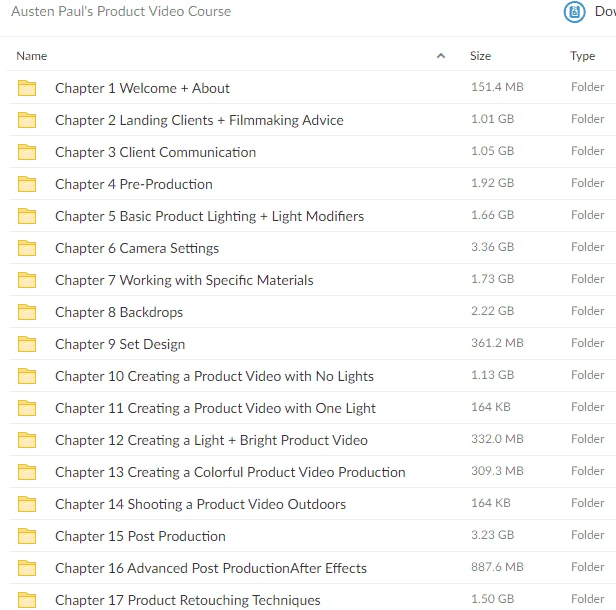
Task: Open Chapter 14 Shooting a Product Video Outdoors
Action: click(200, 504)
